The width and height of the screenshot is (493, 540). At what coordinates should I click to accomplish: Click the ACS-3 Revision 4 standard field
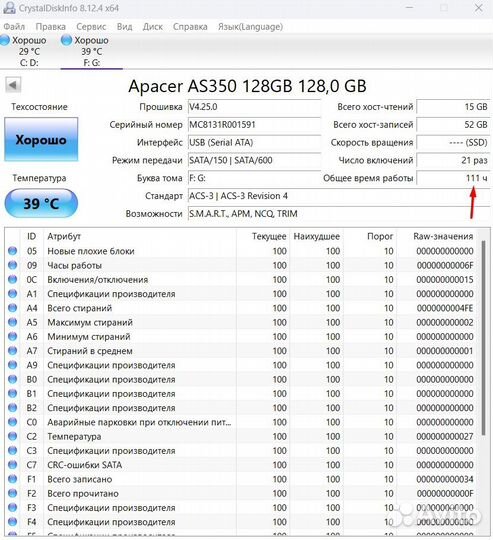[338, 196]
